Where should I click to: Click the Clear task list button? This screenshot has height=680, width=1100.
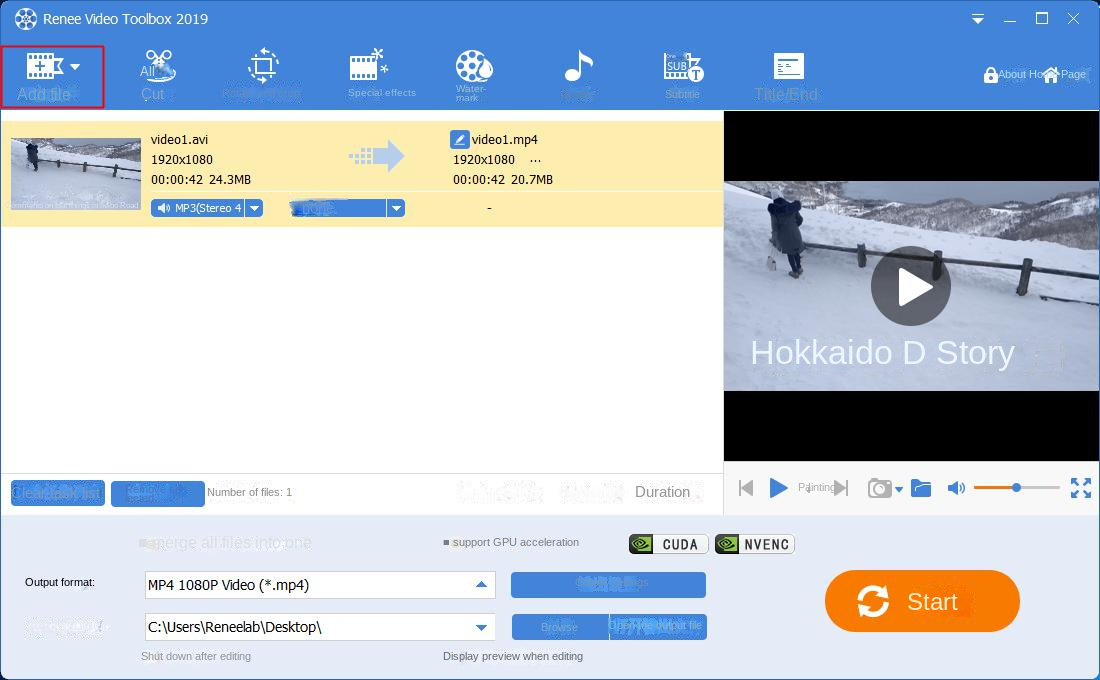point(58,493)
